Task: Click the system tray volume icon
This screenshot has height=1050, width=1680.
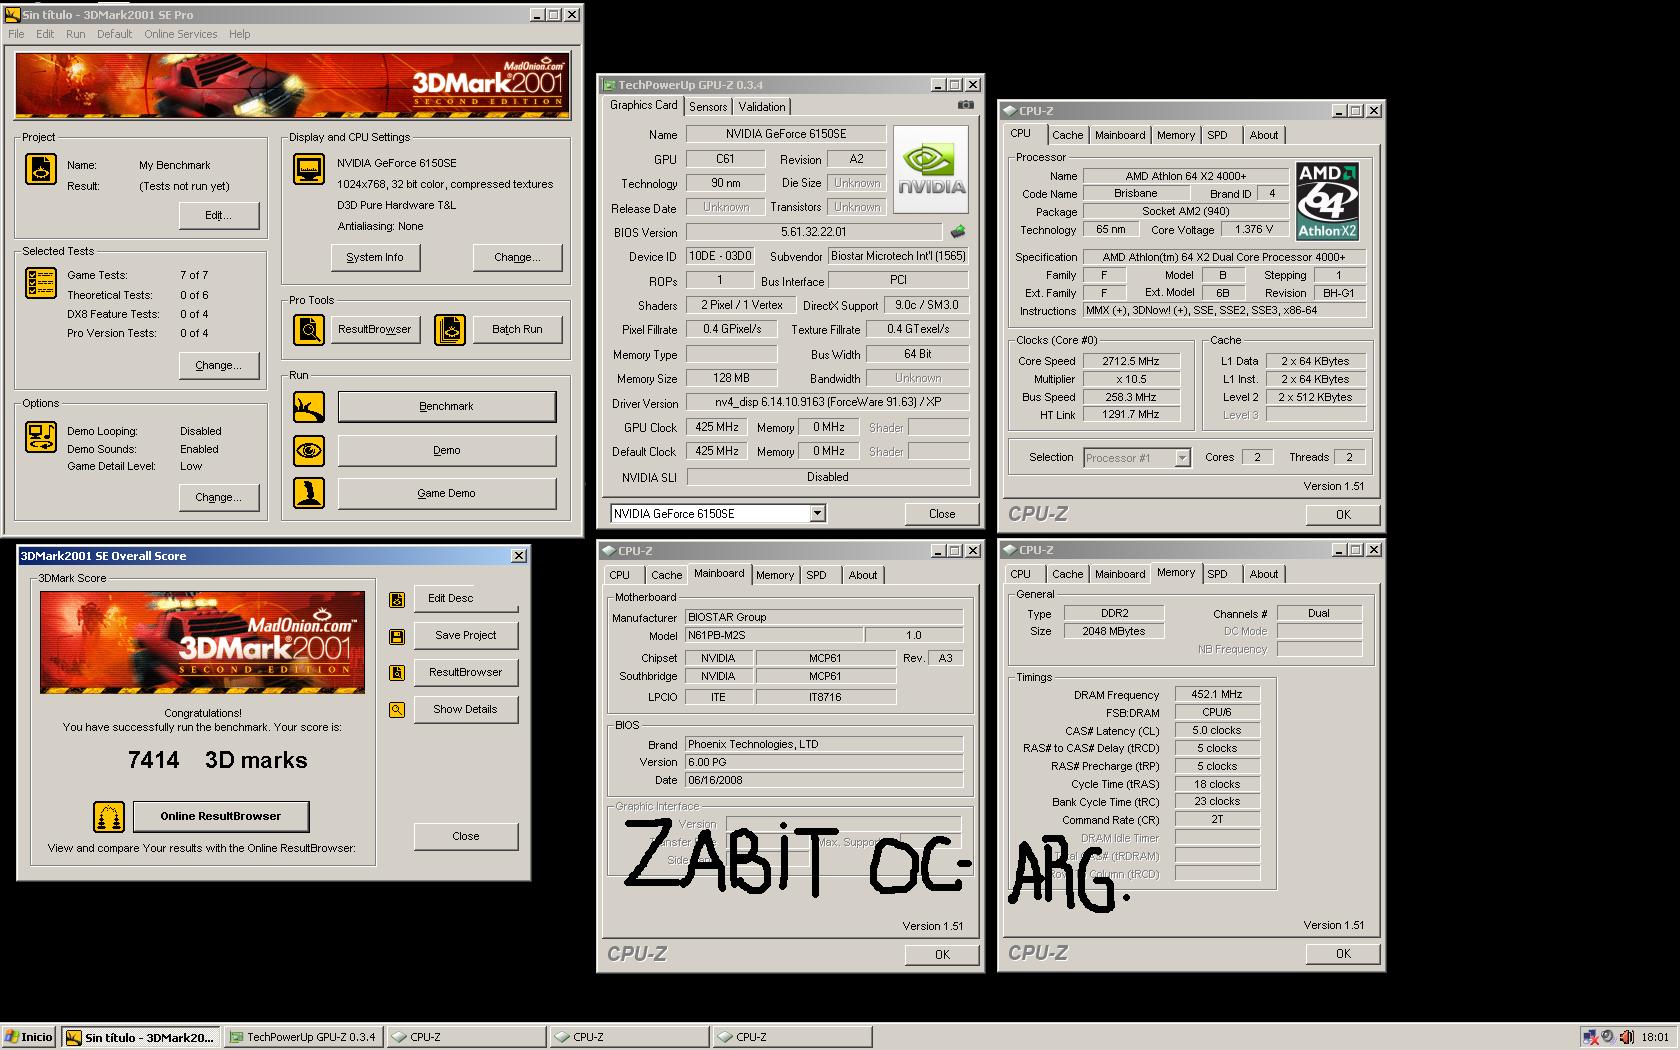Action: tap(1626, 1037)
